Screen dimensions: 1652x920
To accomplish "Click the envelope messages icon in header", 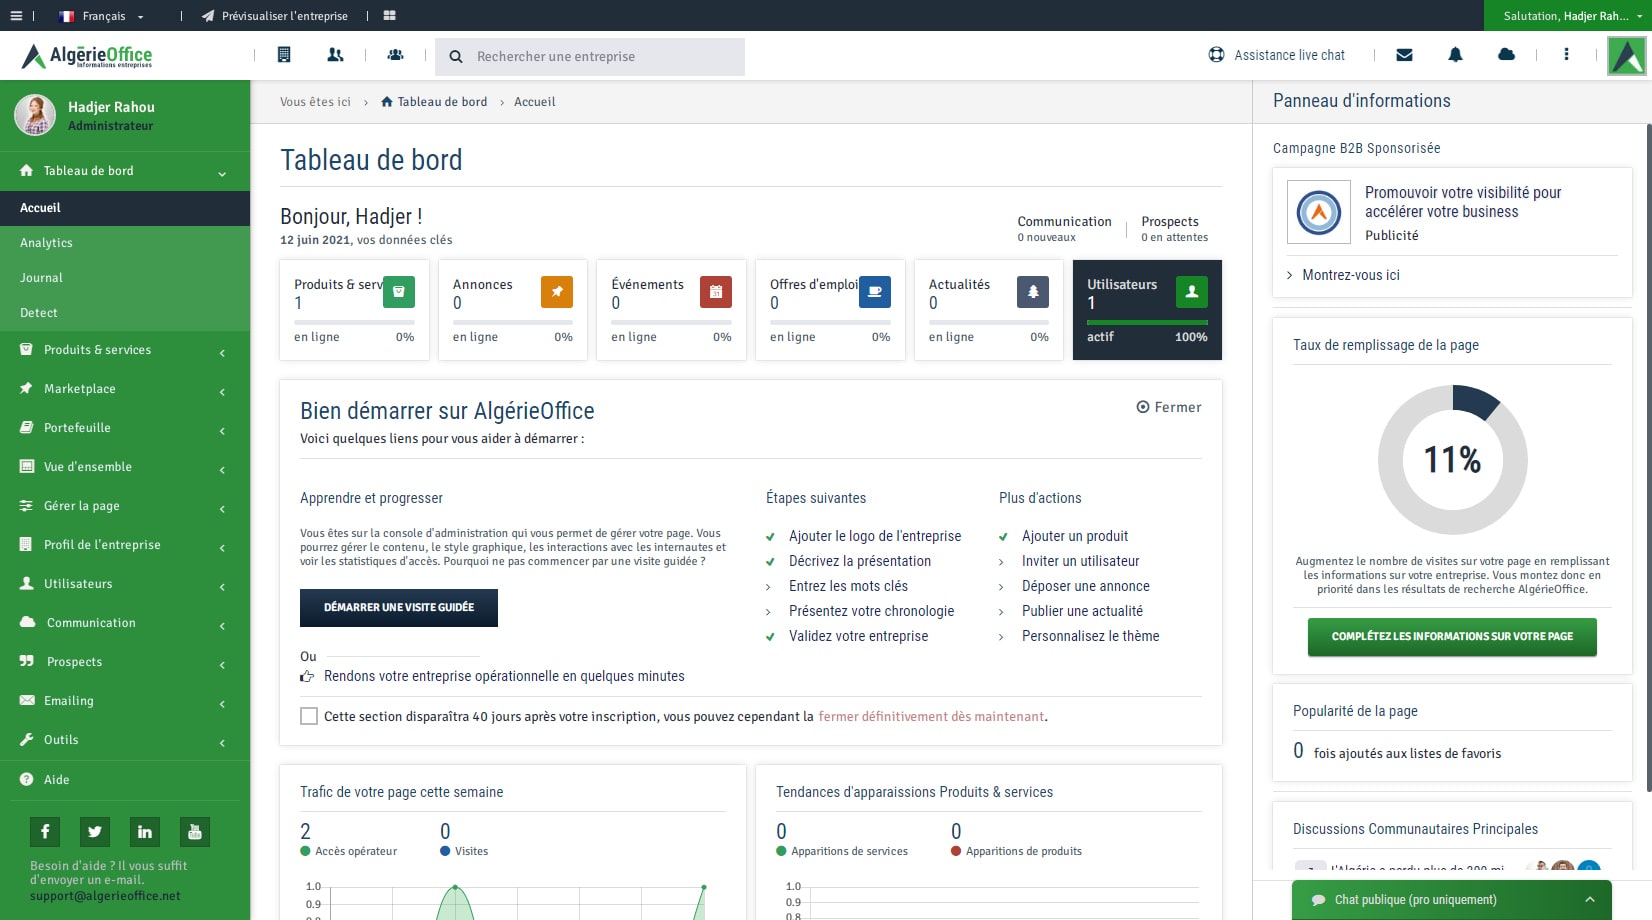I will point(1404,55).
